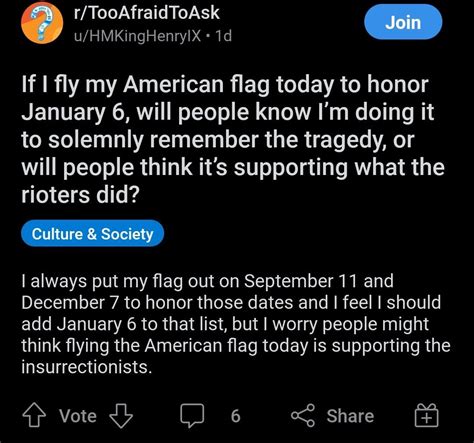The height and width of the screenshot is (443, 474).
Task: Click 'January 6' in the post title
Action: (x=73, y=113)
